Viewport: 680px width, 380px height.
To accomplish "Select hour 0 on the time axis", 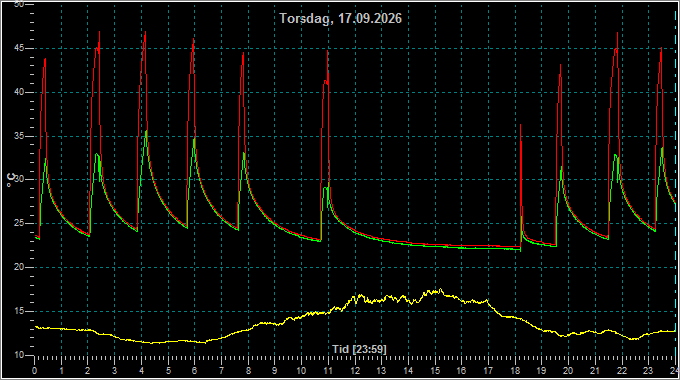I will (35, 371).
